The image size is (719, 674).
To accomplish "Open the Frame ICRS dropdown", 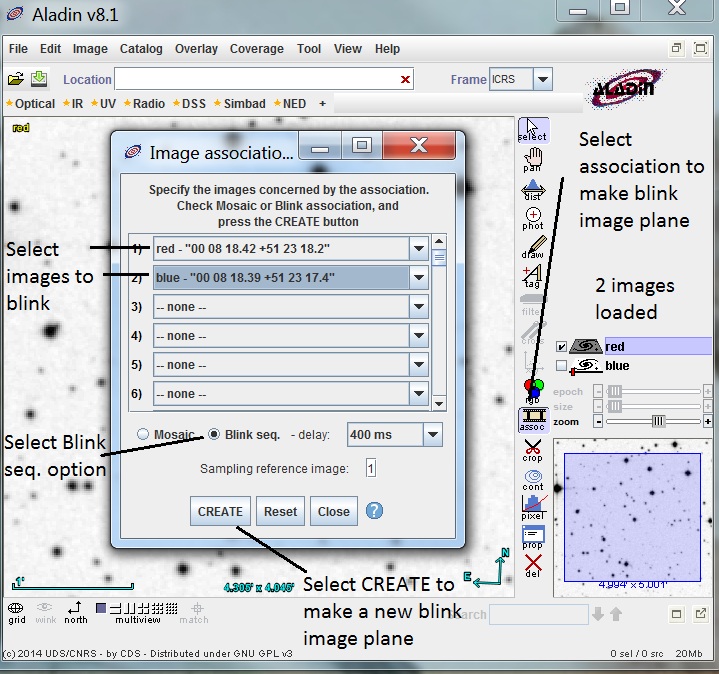I will (543, 79).
